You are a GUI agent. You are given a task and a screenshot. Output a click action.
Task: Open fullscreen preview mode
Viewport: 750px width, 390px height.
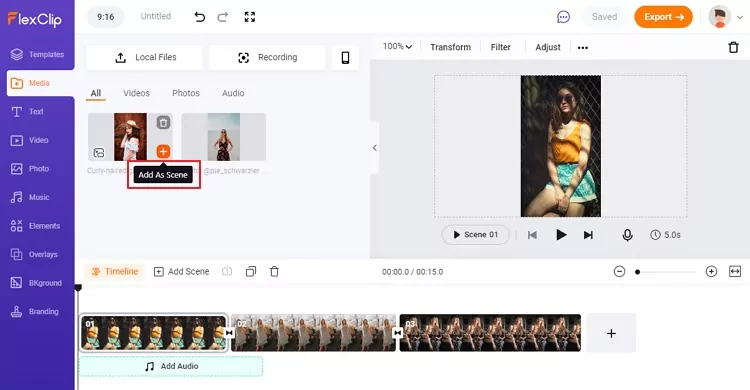click(x=250, y=17)
